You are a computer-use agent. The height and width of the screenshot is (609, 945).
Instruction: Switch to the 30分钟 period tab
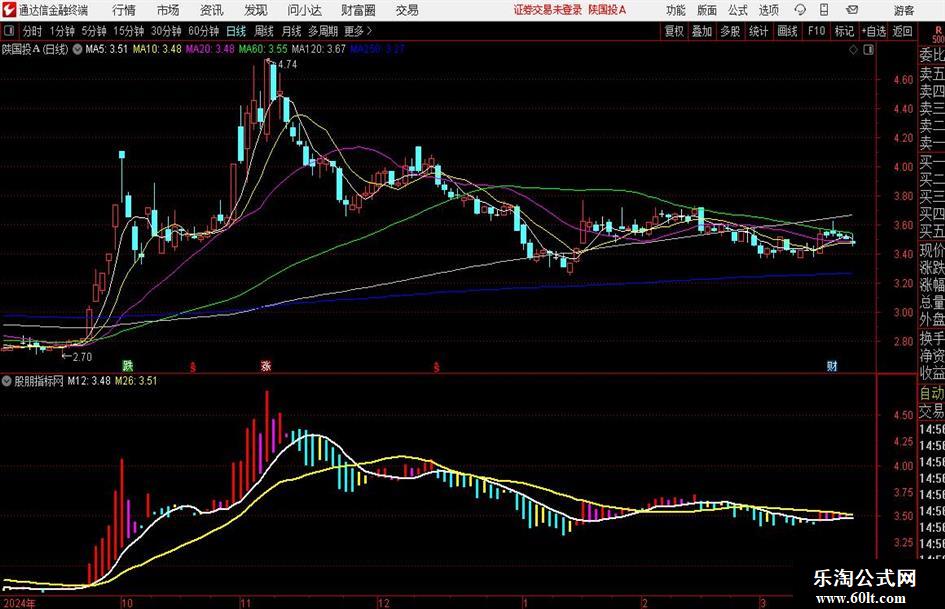(166, 31)
